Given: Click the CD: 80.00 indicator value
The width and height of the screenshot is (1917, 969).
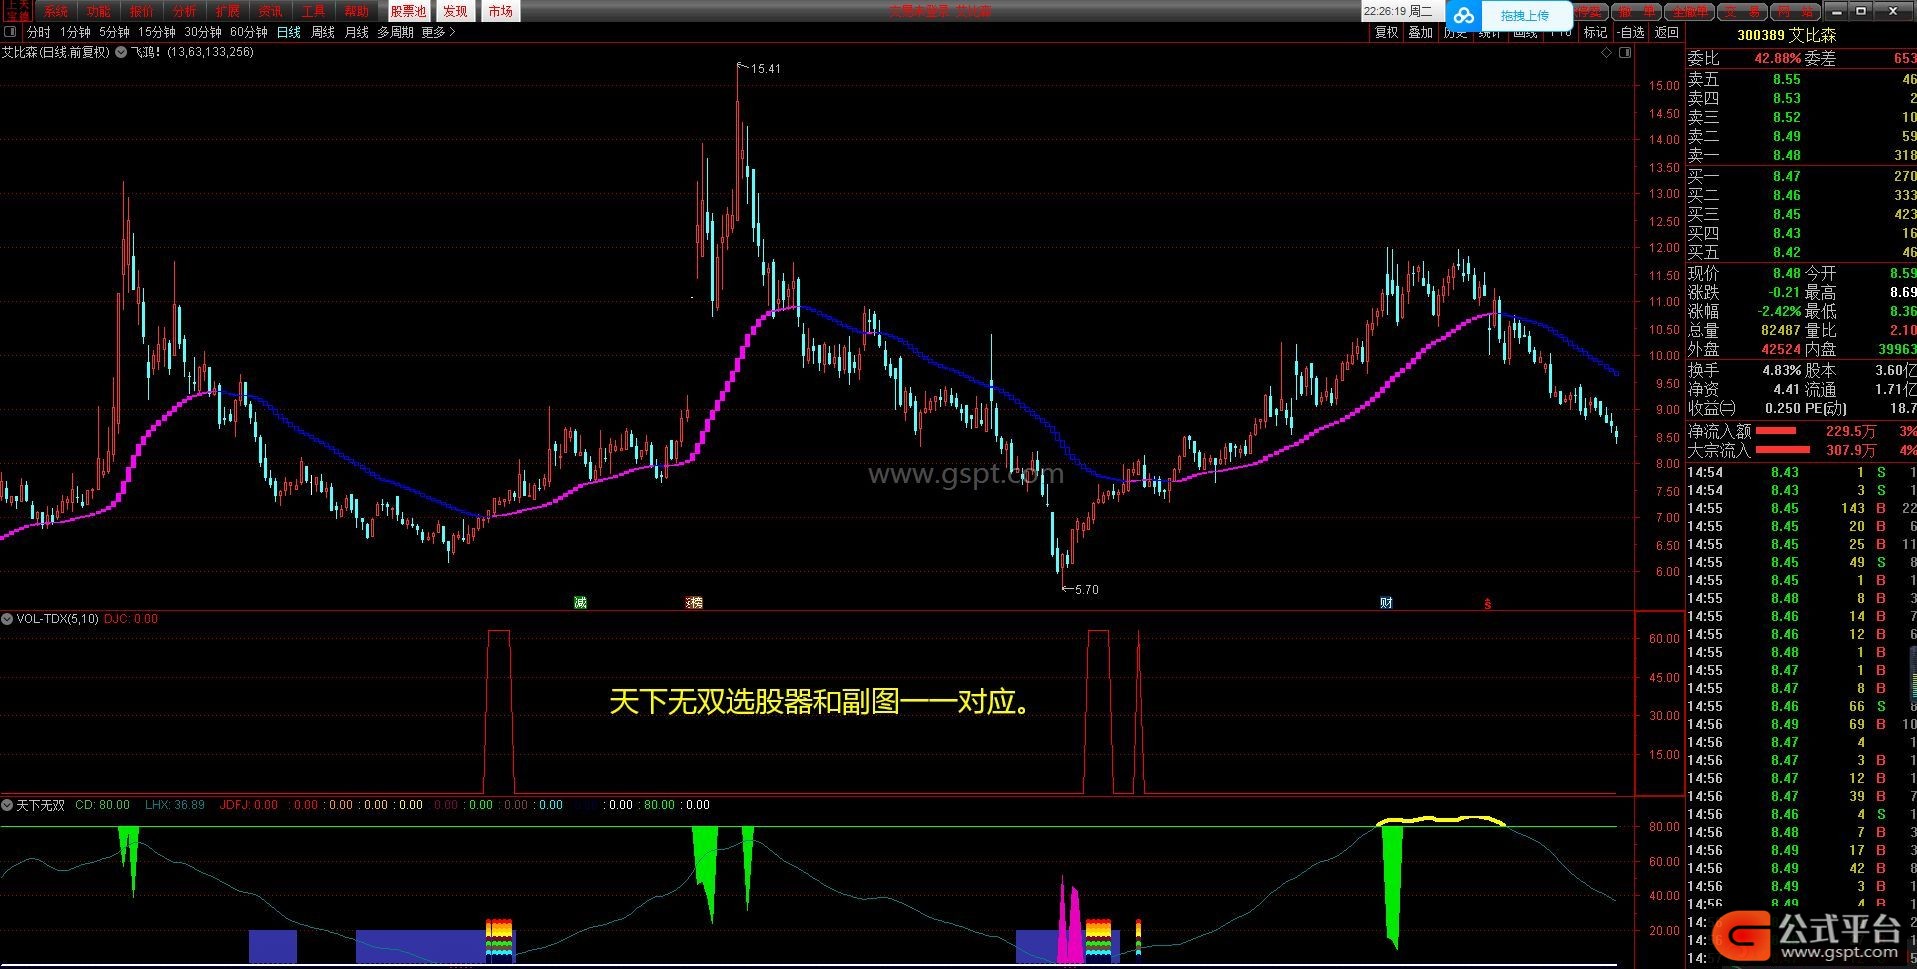Looking at the screenshot, I should tap(102, 805).
